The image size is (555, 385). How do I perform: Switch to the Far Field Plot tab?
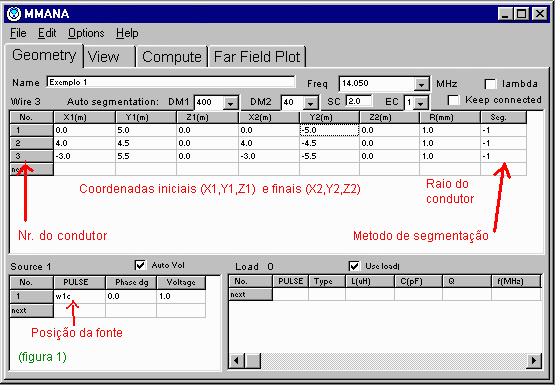pyautogui.click(x=257, y=57)
